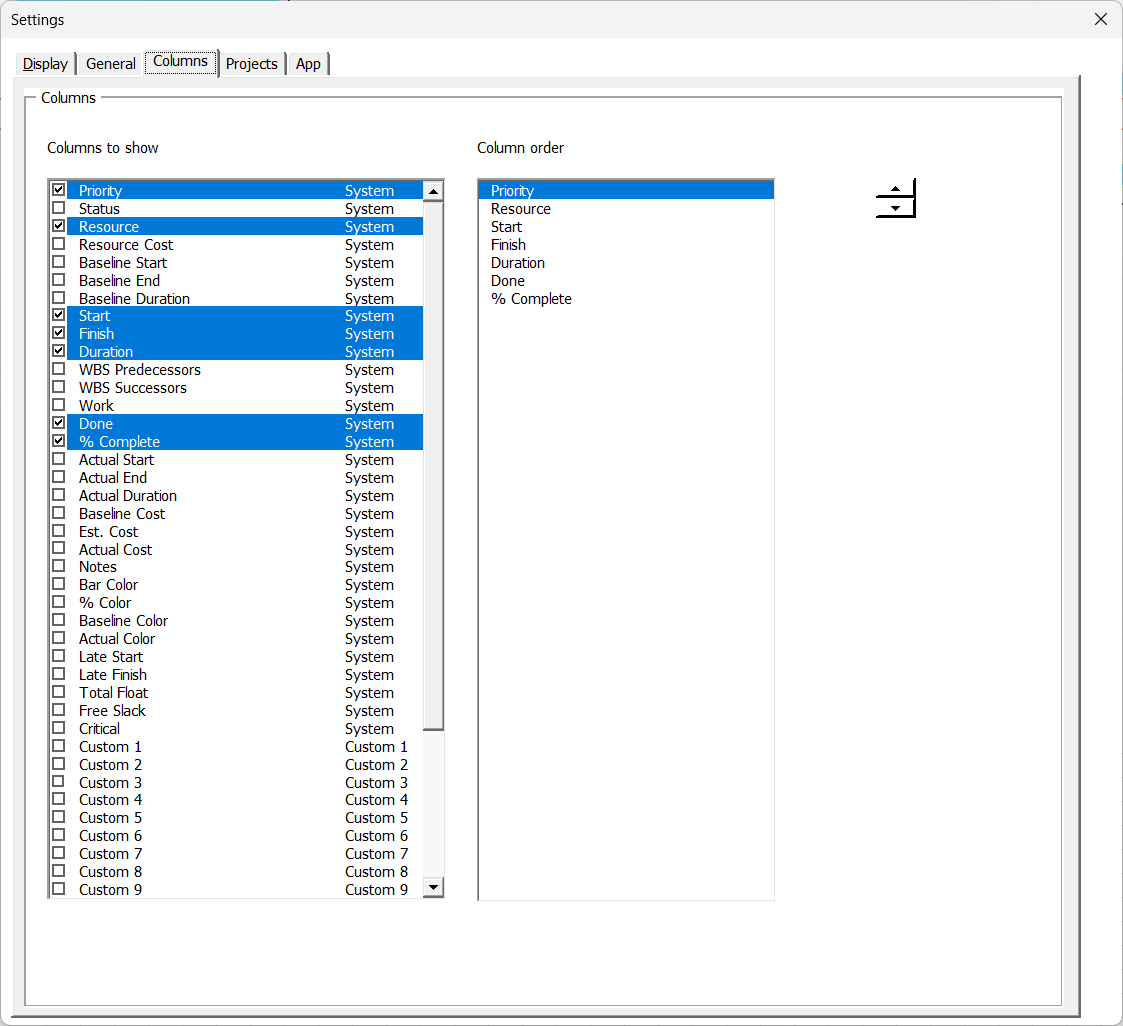Click the Late Finish row label

pos(112,674)
